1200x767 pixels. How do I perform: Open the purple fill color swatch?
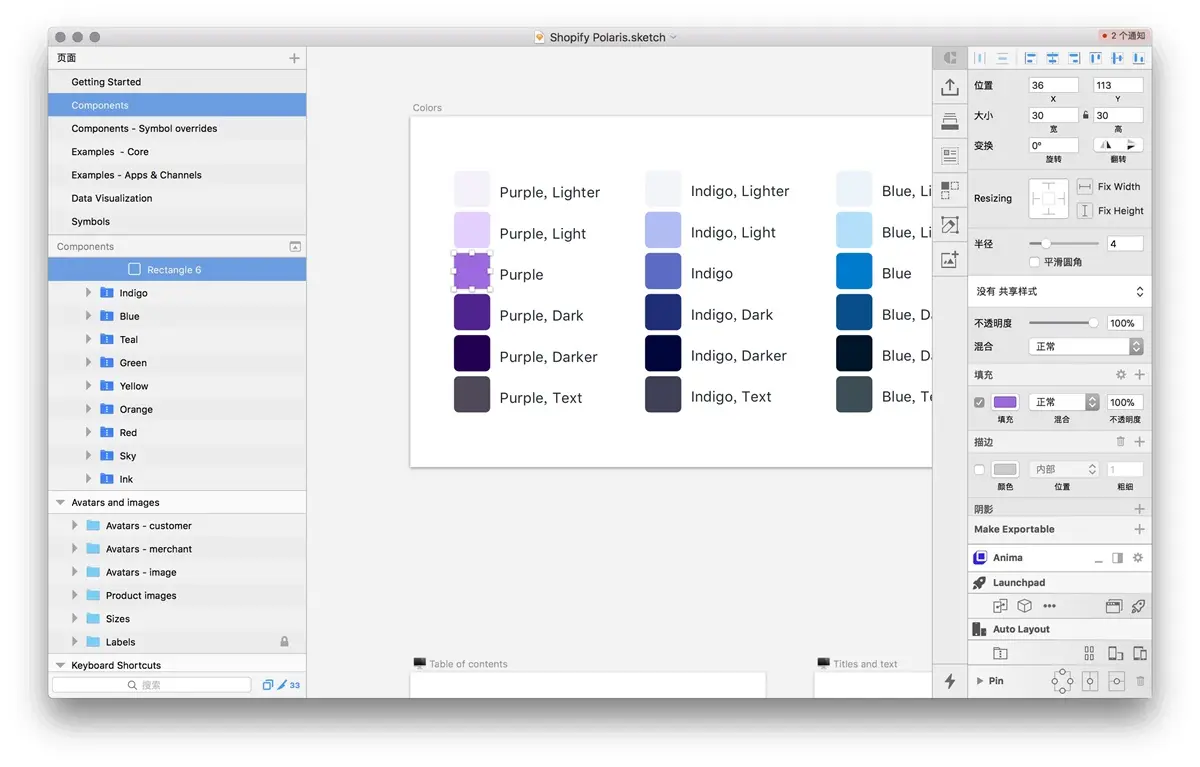coord(1005,402)
